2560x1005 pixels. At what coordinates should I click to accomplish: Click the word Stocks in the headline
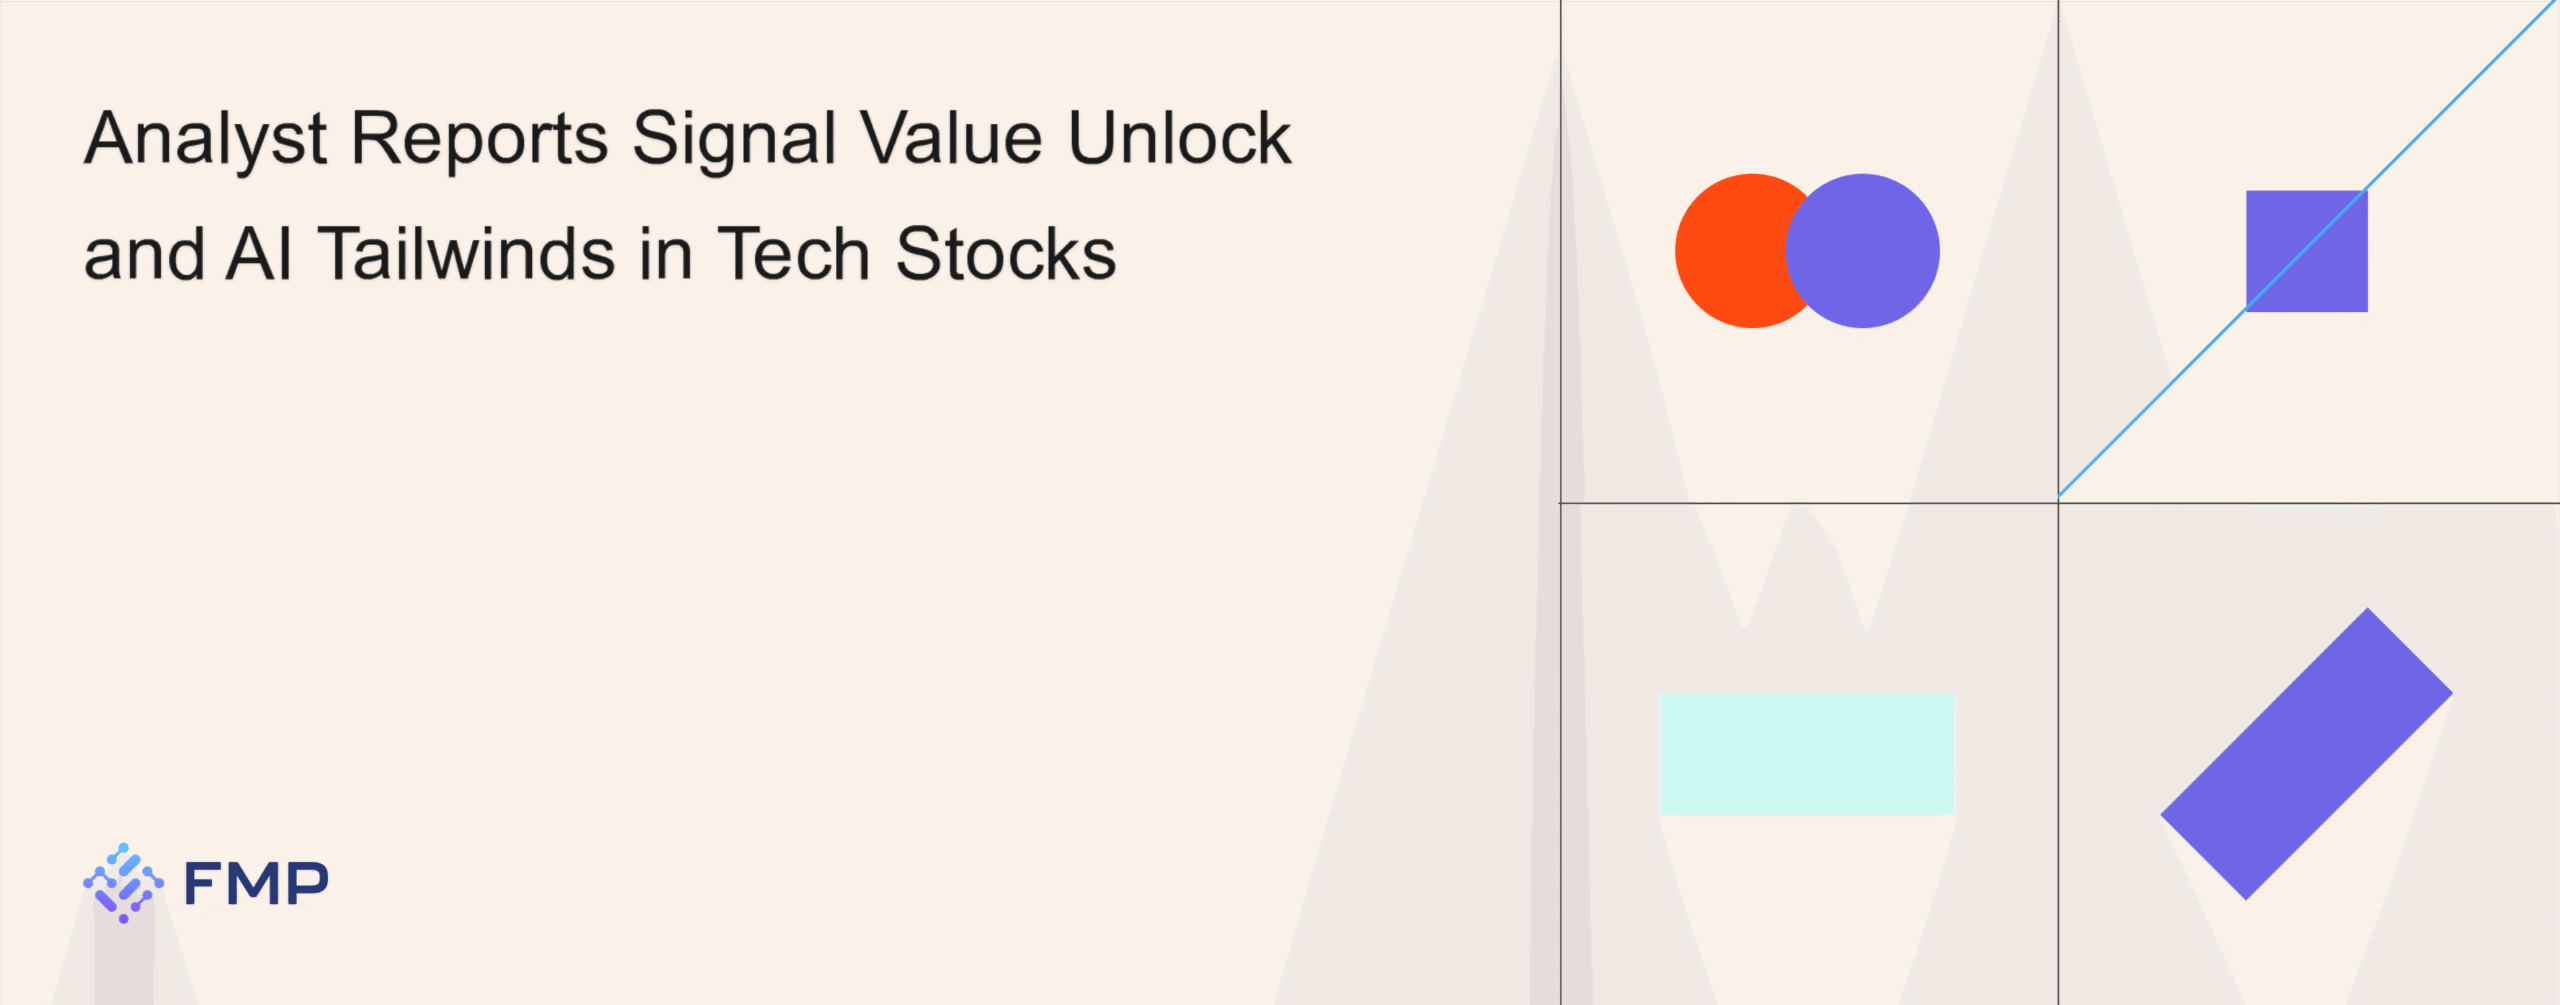1005,253
